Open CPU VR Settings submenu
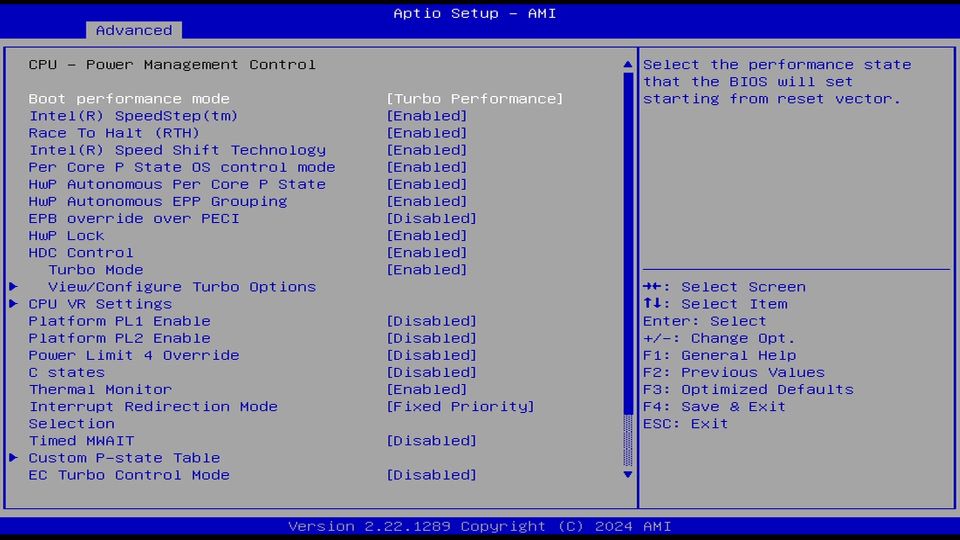The image size is (960, 540). click(x=100, y=304)
